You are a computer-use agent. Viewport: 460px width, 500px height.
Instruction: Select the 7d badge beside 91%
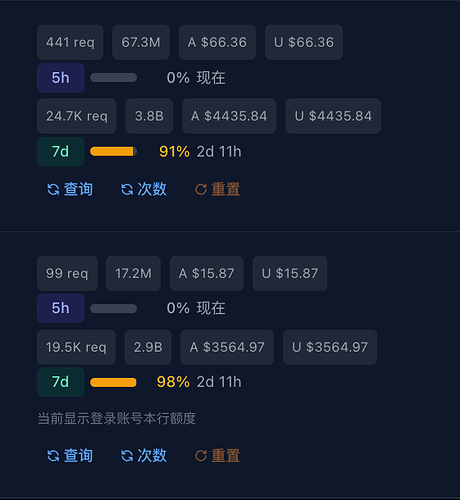click(x=61, y=152)
